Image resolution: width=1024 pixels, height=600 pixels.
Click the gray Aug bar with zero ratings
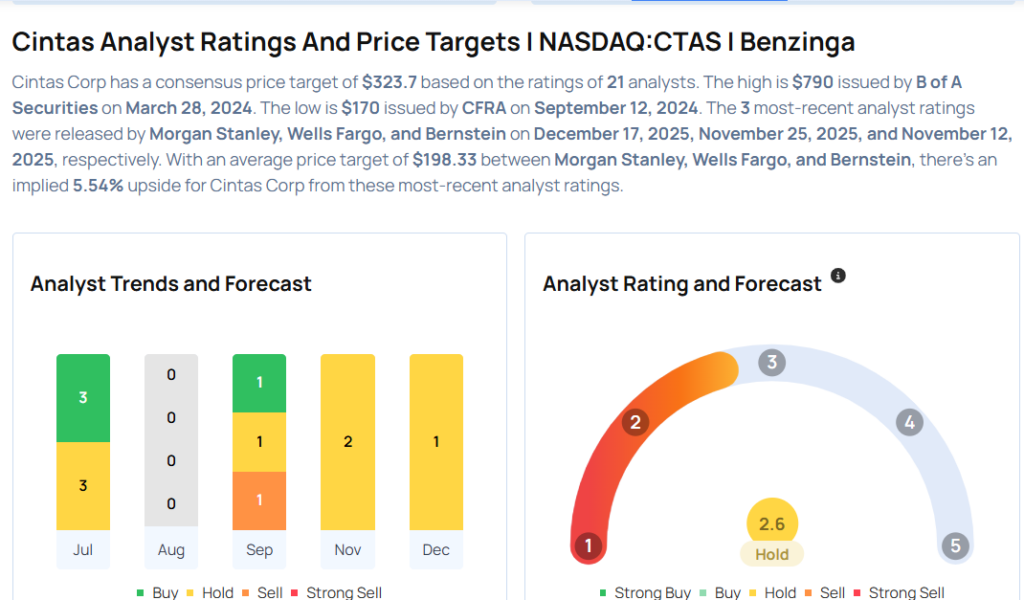[x=171, y=440]
